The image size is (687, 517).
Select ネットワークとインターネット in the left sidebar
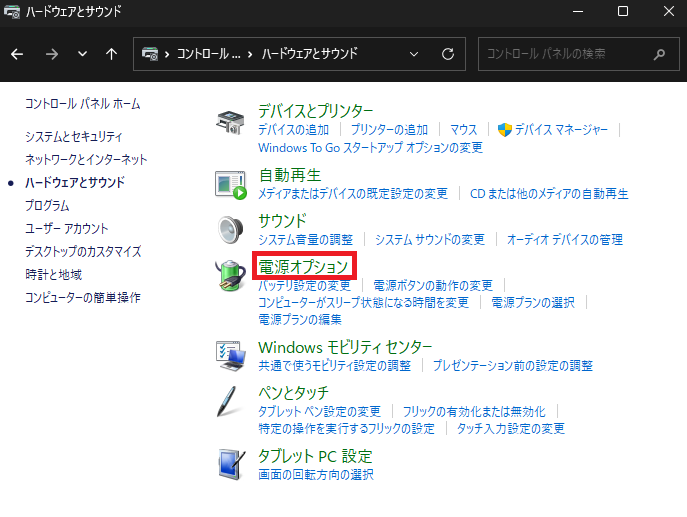(86, 159)
